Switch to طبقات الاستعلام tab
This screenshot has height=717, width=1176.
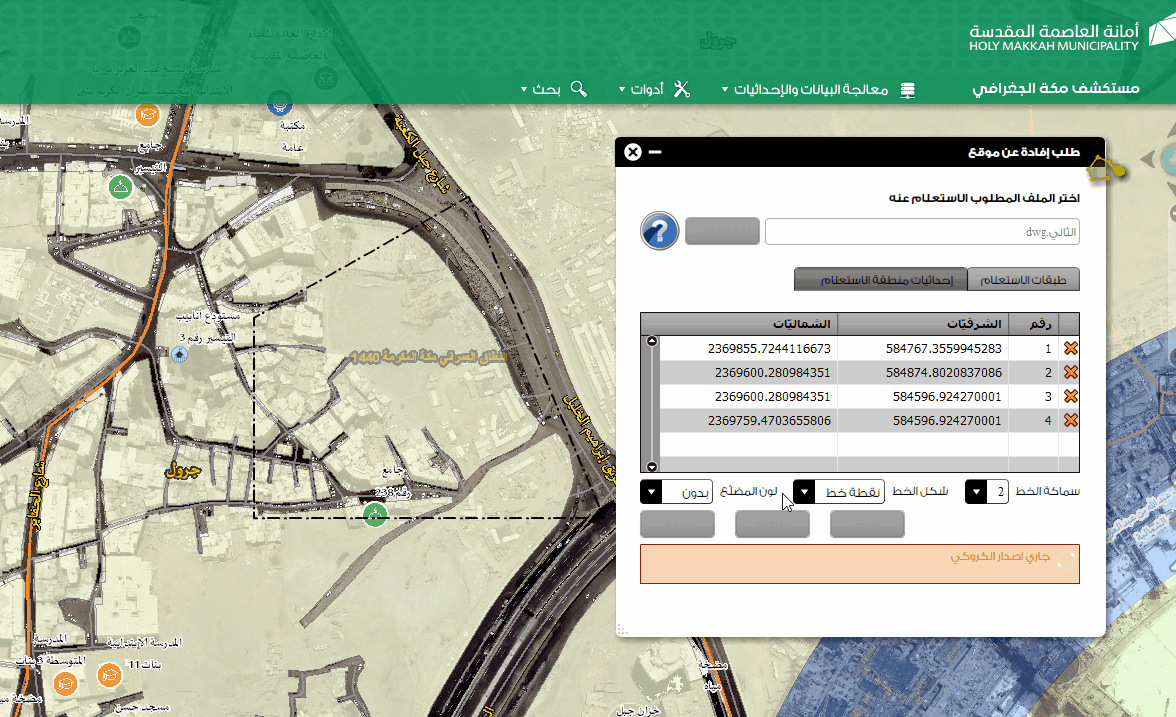1023,279
